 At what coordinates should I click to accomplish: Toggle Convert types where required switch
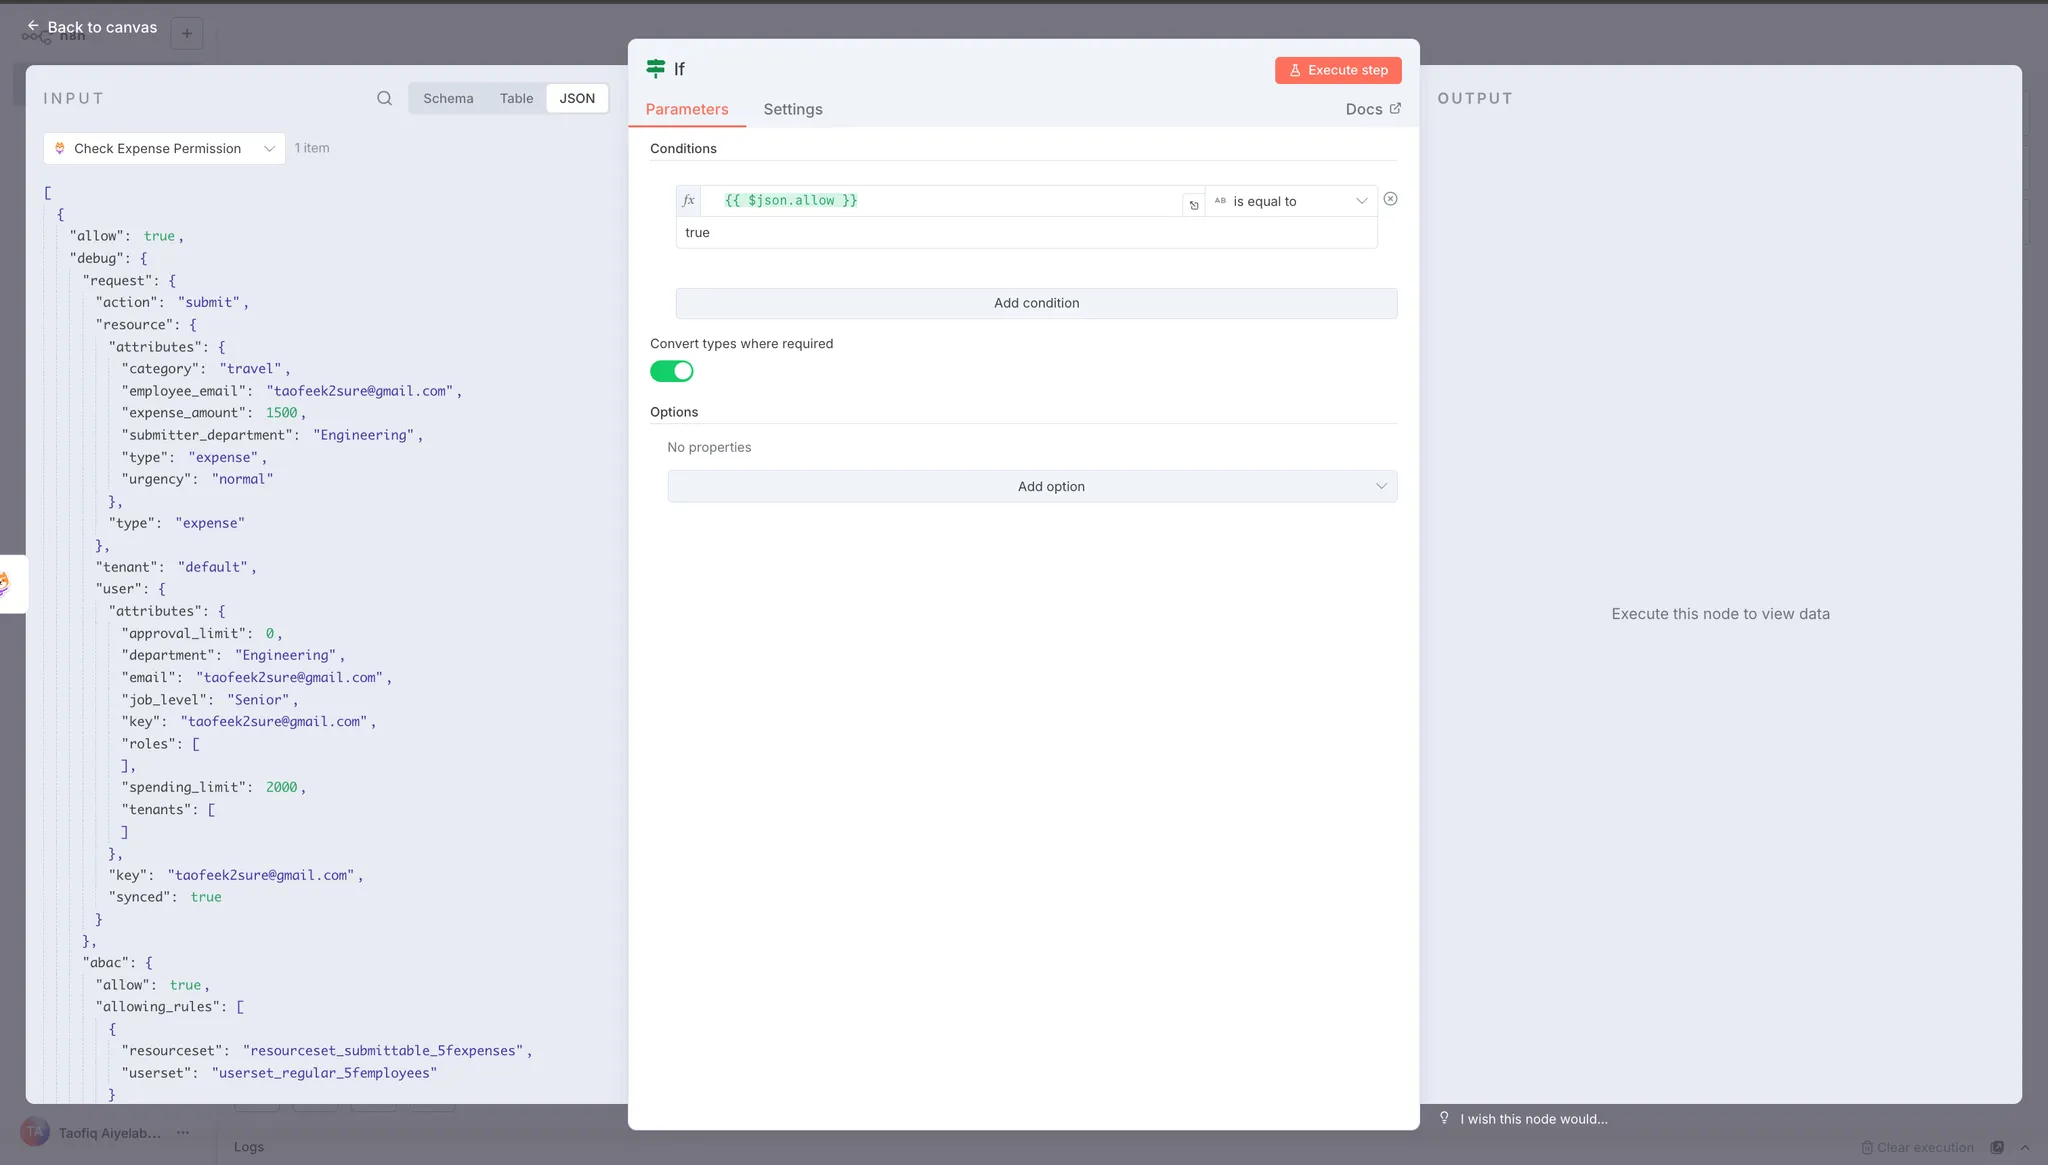pyautogui.click(x=671, y=371)
